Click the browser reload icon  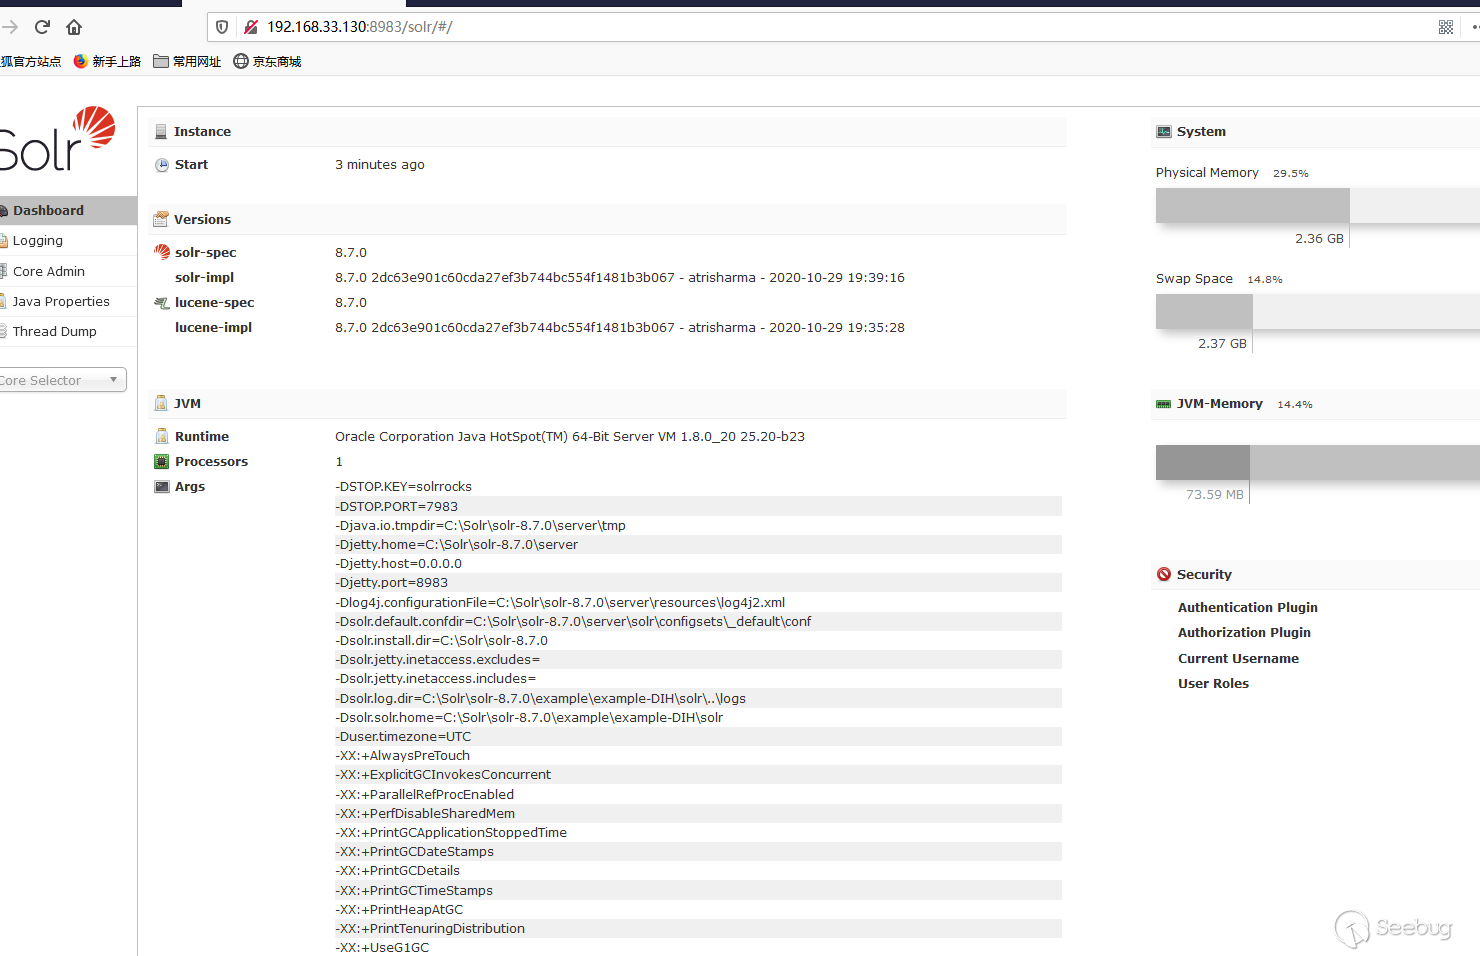[x=42, y=27]
